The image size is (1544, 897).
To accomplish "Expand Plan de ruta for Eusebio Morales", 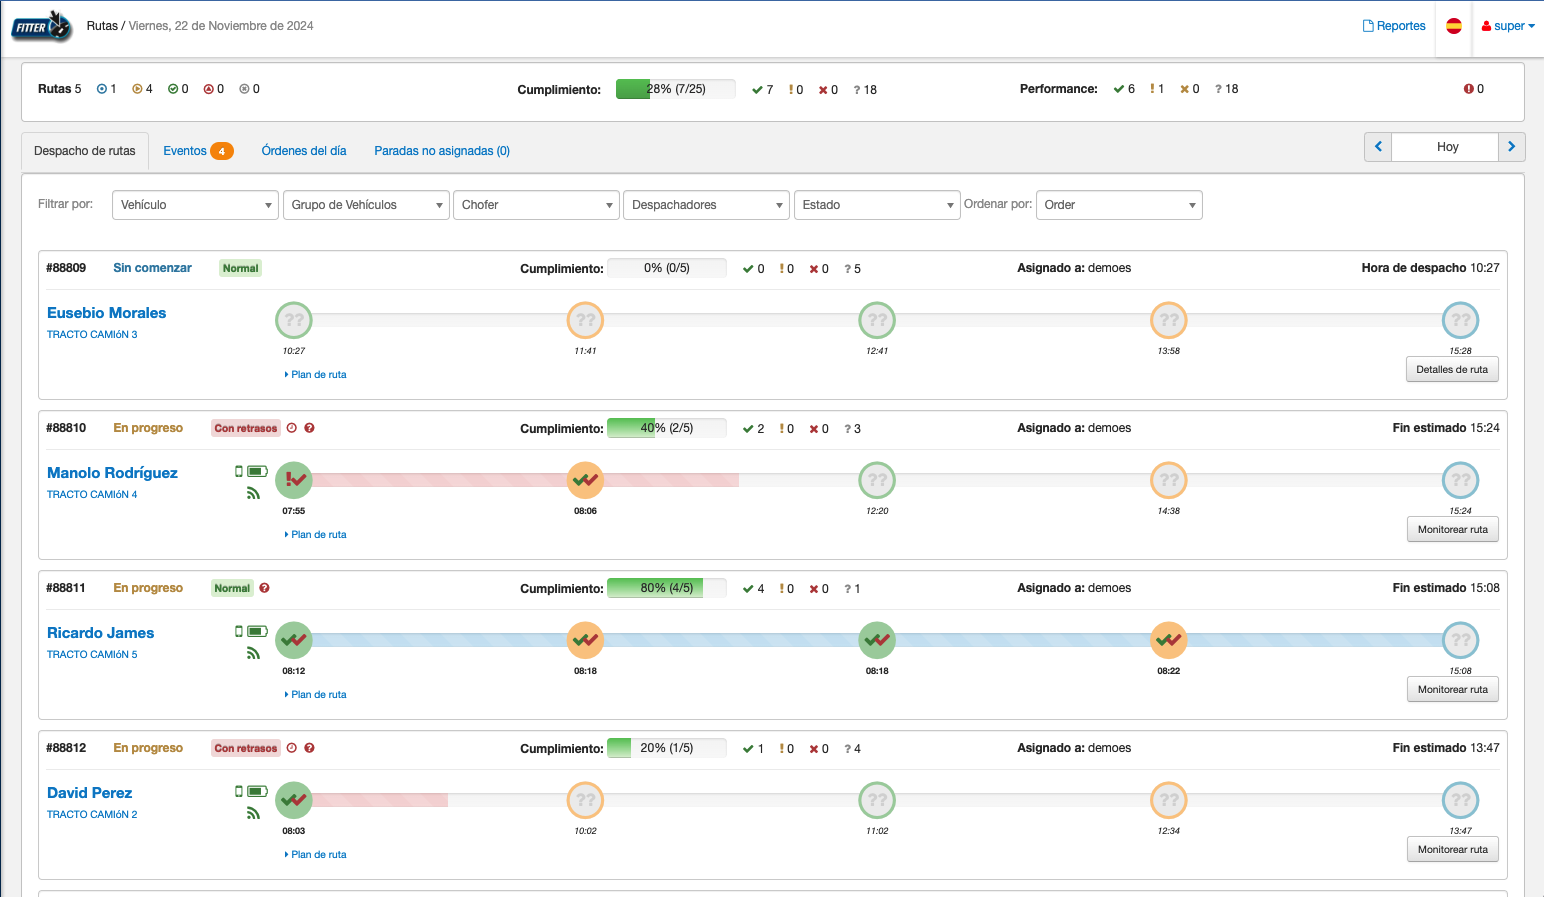I will pyautogui.click(x=316, y=375).
